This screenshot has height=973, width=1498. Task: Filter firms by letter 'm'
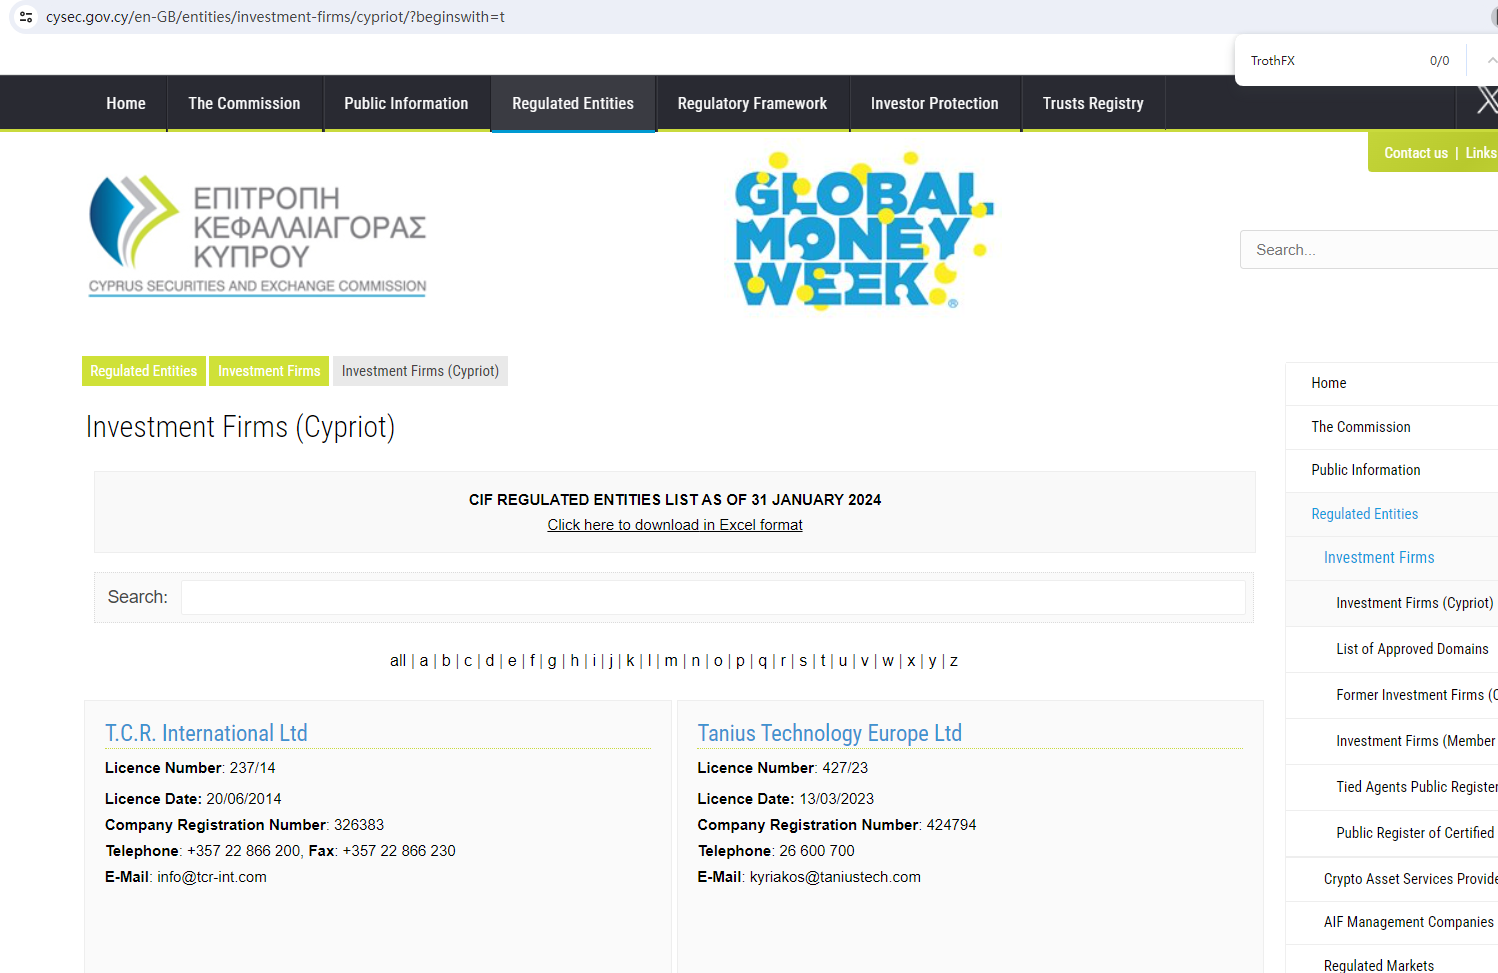click(x=671, y=661)
